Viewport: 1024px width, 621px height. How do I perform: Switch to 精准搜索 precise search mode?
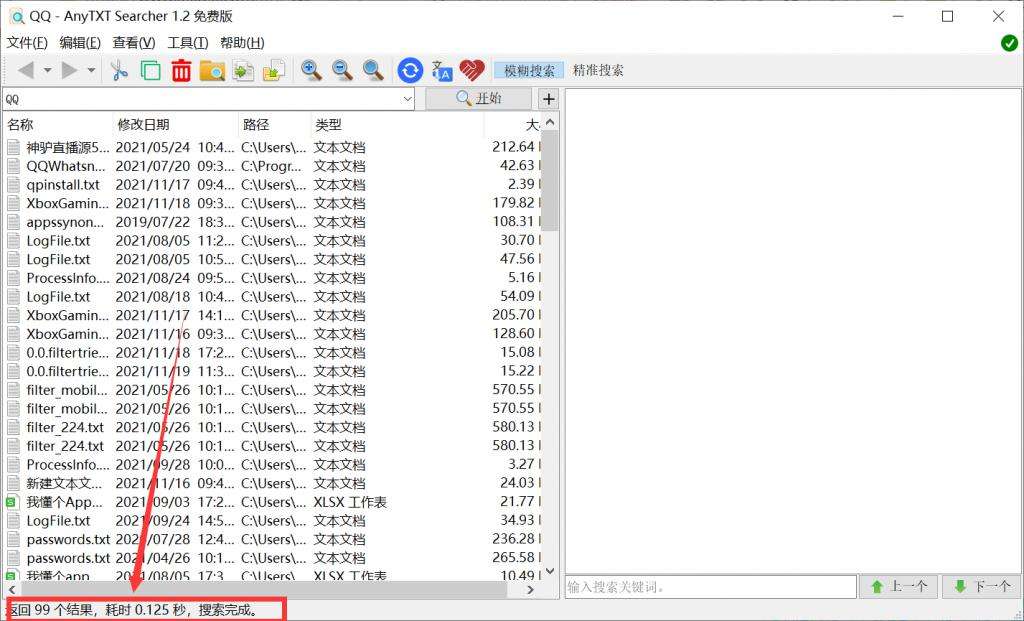click(598, 70)
